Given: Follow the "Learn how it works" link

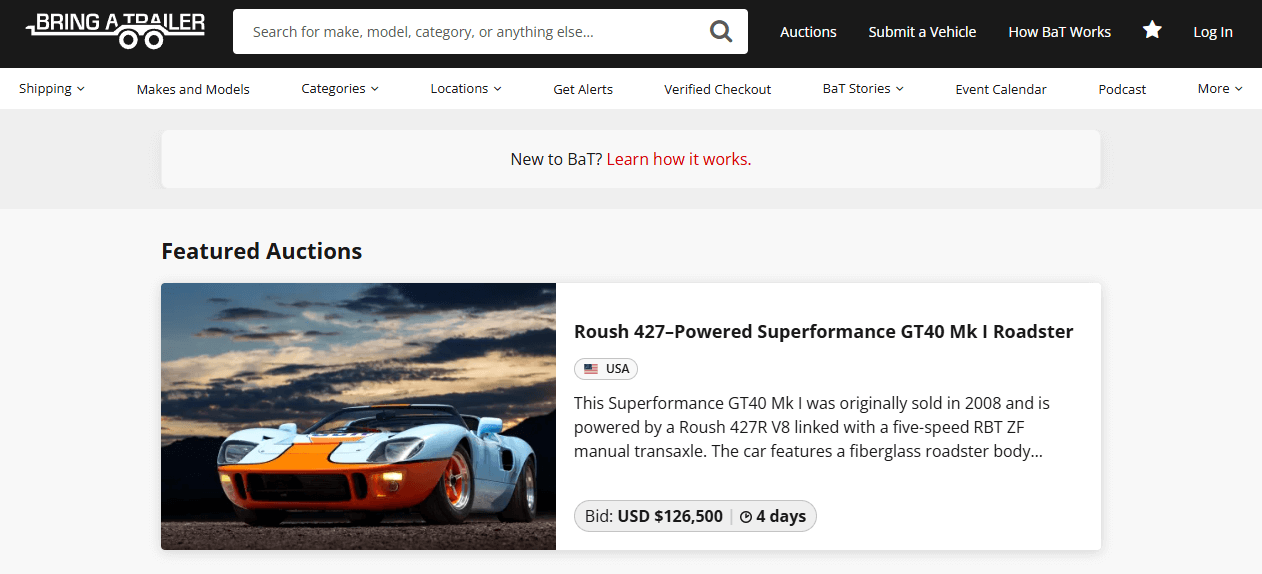Looking at the screenshot, I should [x=679, y=159].
